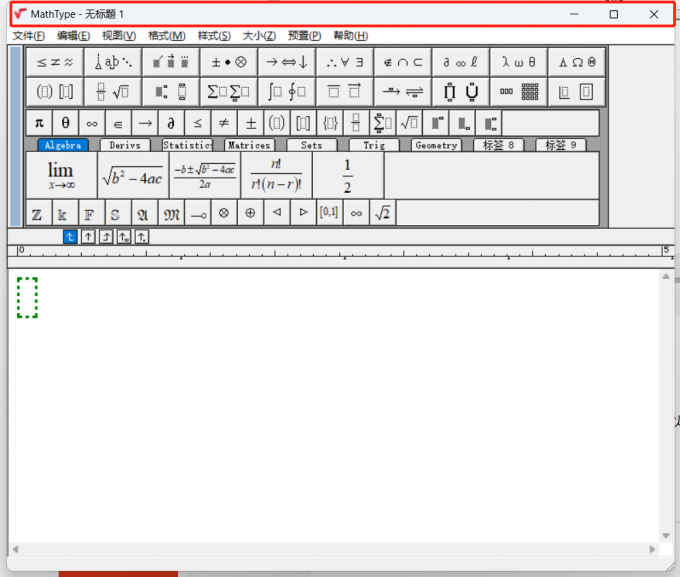This screenshot has height=577, width=680.
Task: Open the underbar and overbar templates palette
Action: (x=345, y=92)
